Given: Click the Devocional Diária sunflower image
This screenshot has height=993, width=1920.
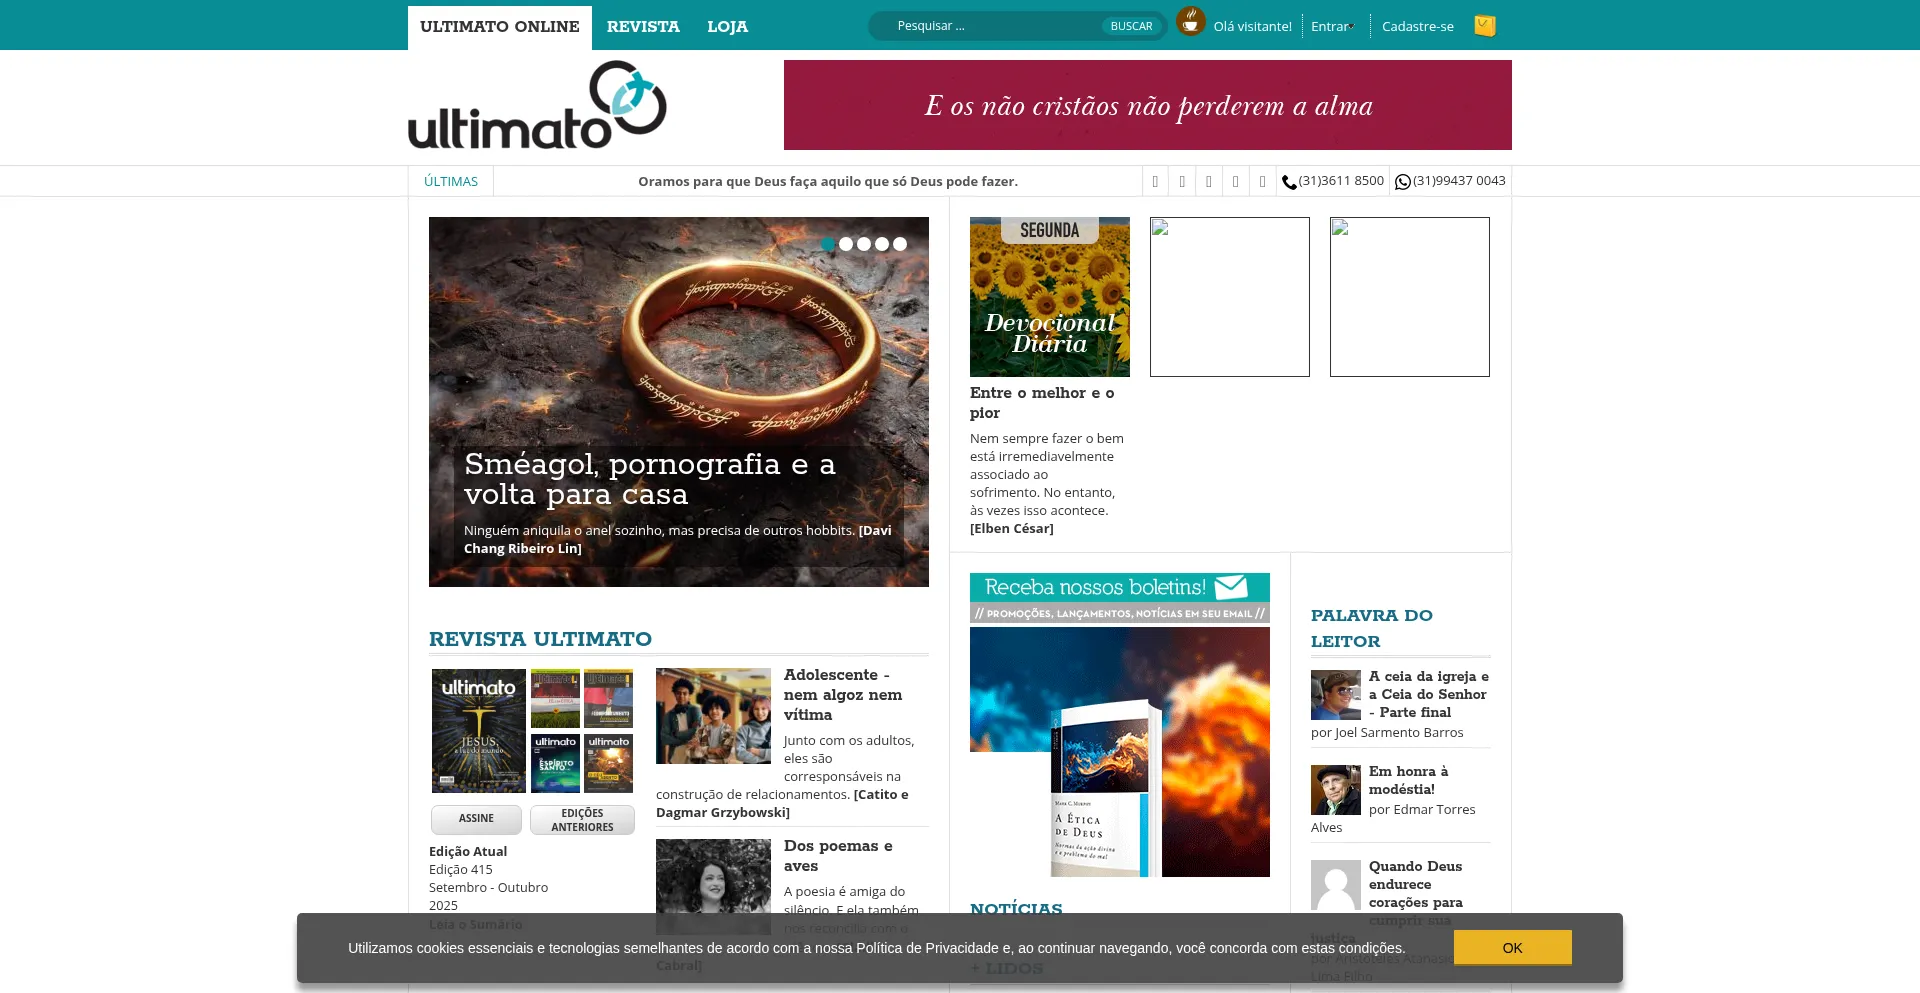Looking at the screenshot, I should 1050,297.
